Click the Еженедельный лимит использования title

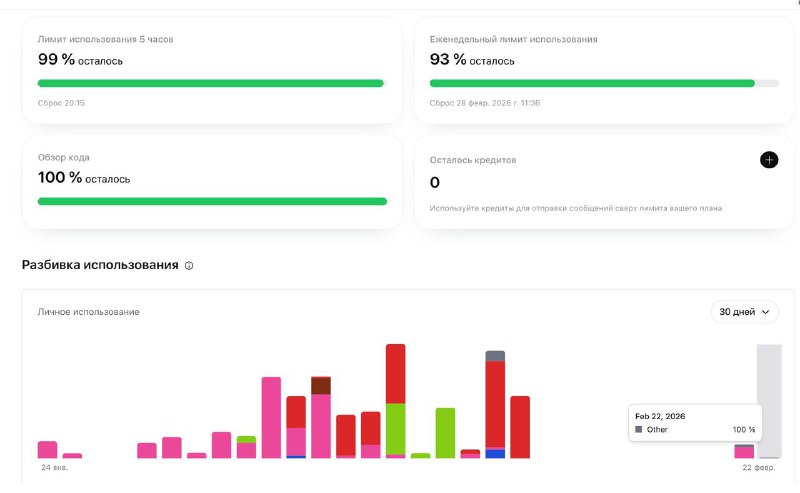(x=513, y=39)
